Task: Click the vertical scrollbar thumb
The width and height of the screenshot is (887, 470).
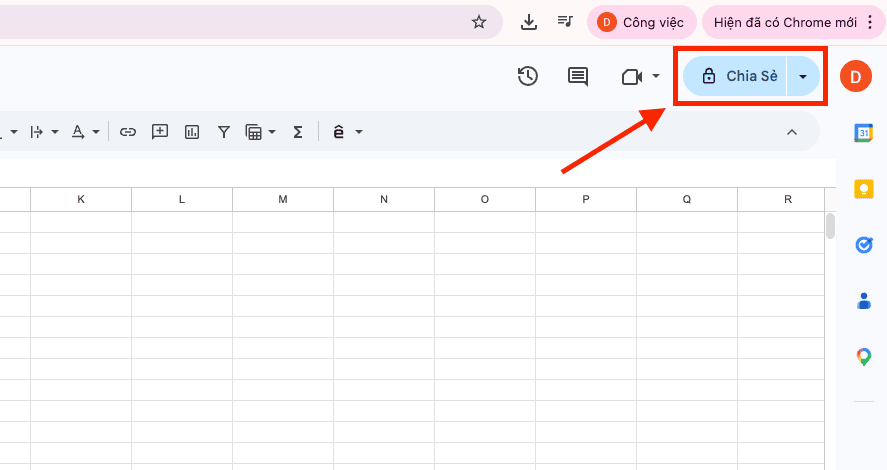Action: click(x=830, y=226)
